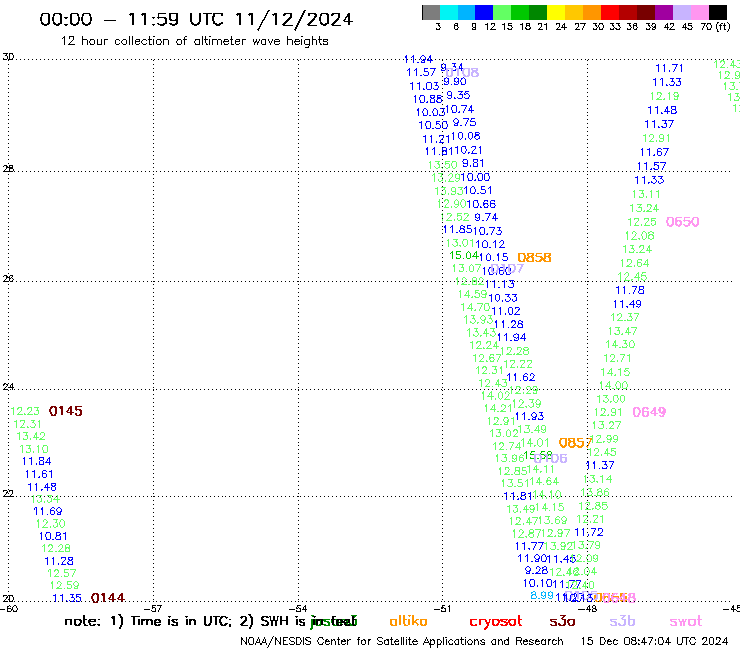The image size is (740, 650).
Task: Click the swot pass time label 0649
Action: pyautogui.click(x=649, y=412)
